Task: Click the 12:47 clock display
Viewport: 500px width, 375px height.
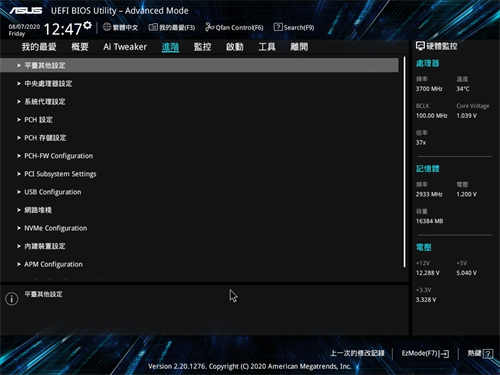Action: 63,29
